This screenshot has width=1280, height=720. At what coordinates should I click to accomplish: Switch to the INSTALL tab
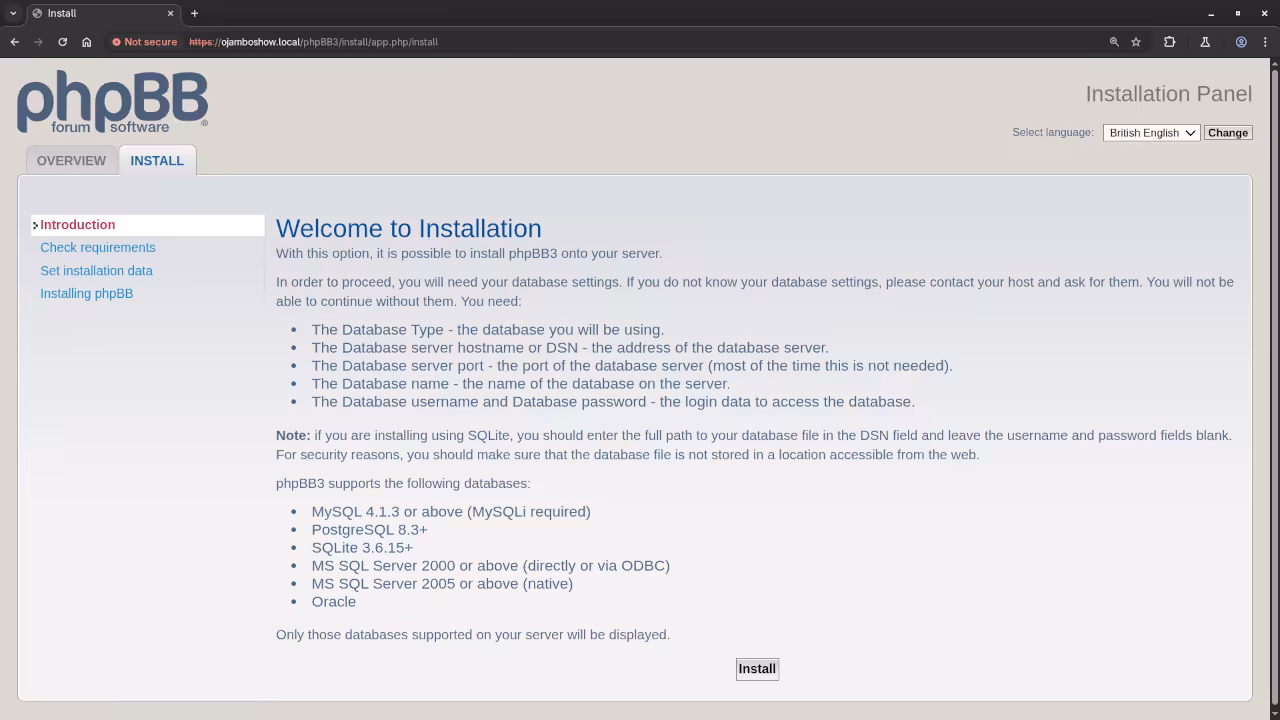click(157, 160)
